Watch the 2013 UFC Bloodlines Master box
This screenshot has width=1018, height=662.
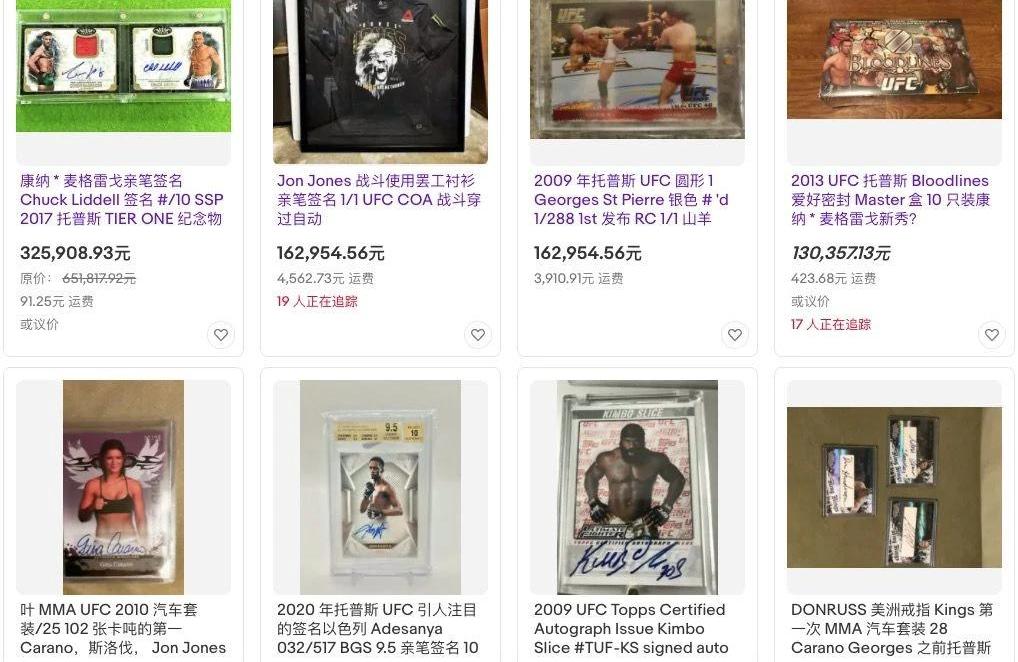[x=992, y=335]
